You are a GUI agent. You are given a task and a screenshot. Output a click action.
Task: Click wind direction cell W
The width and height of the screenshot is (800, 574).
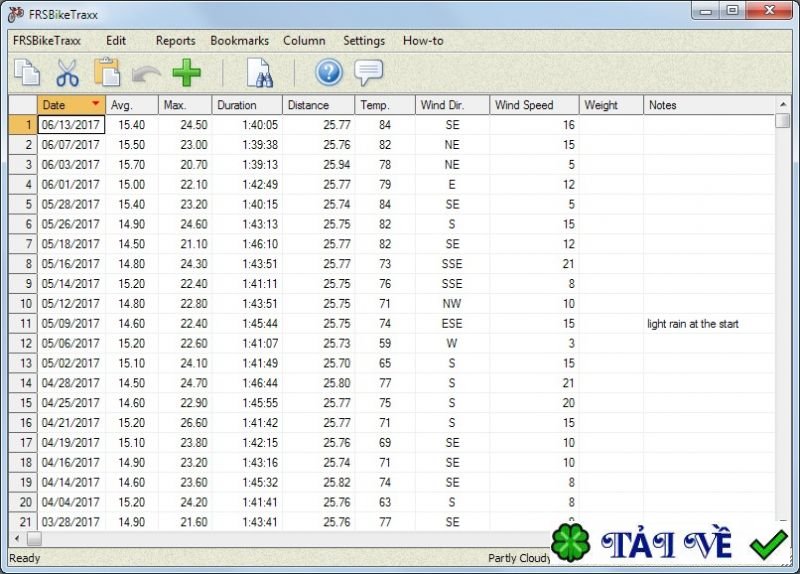click(x=453, y=343)
